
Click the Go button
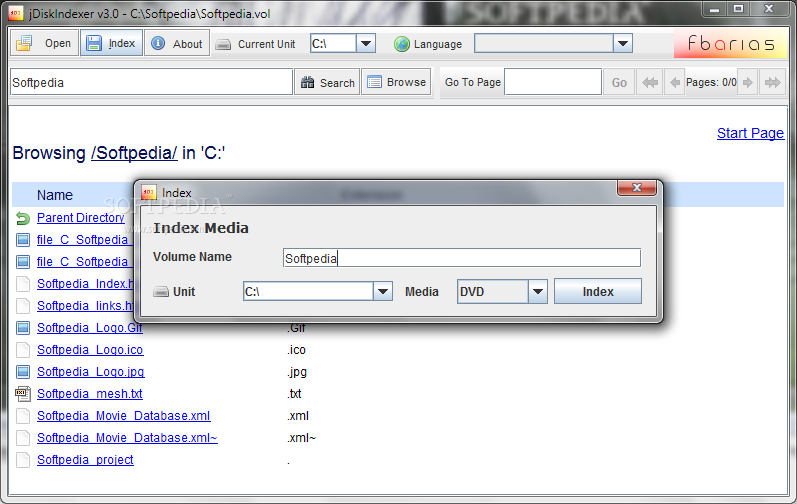click(619, 82)
